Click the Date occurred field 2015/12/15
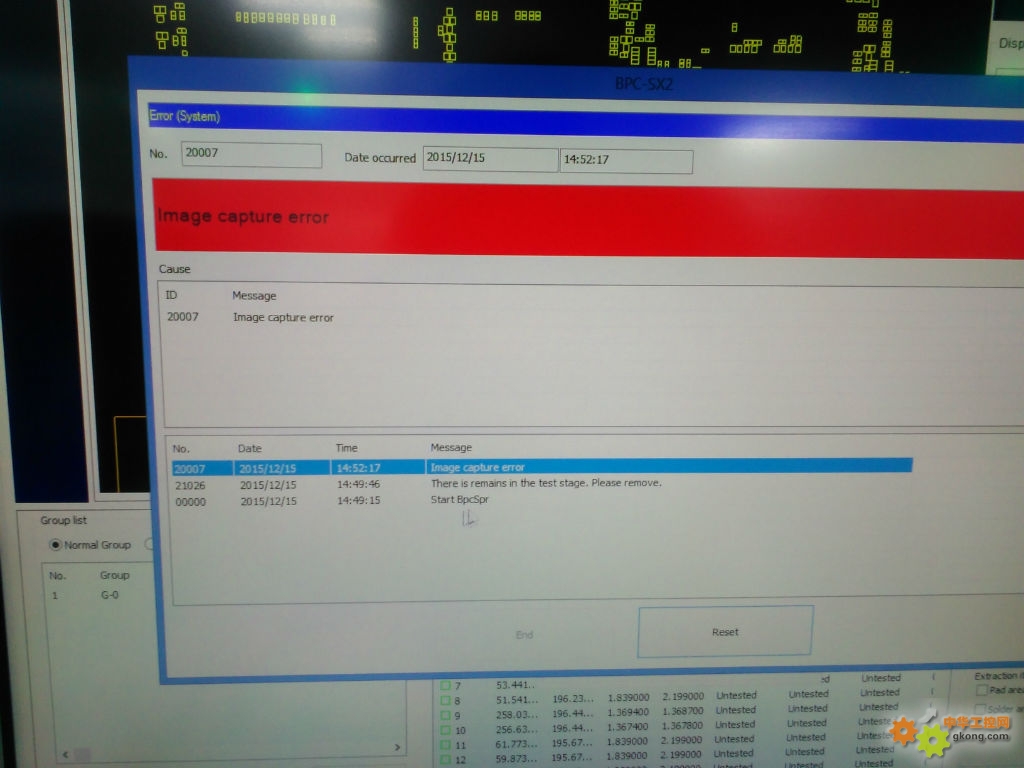 point(490,159)
